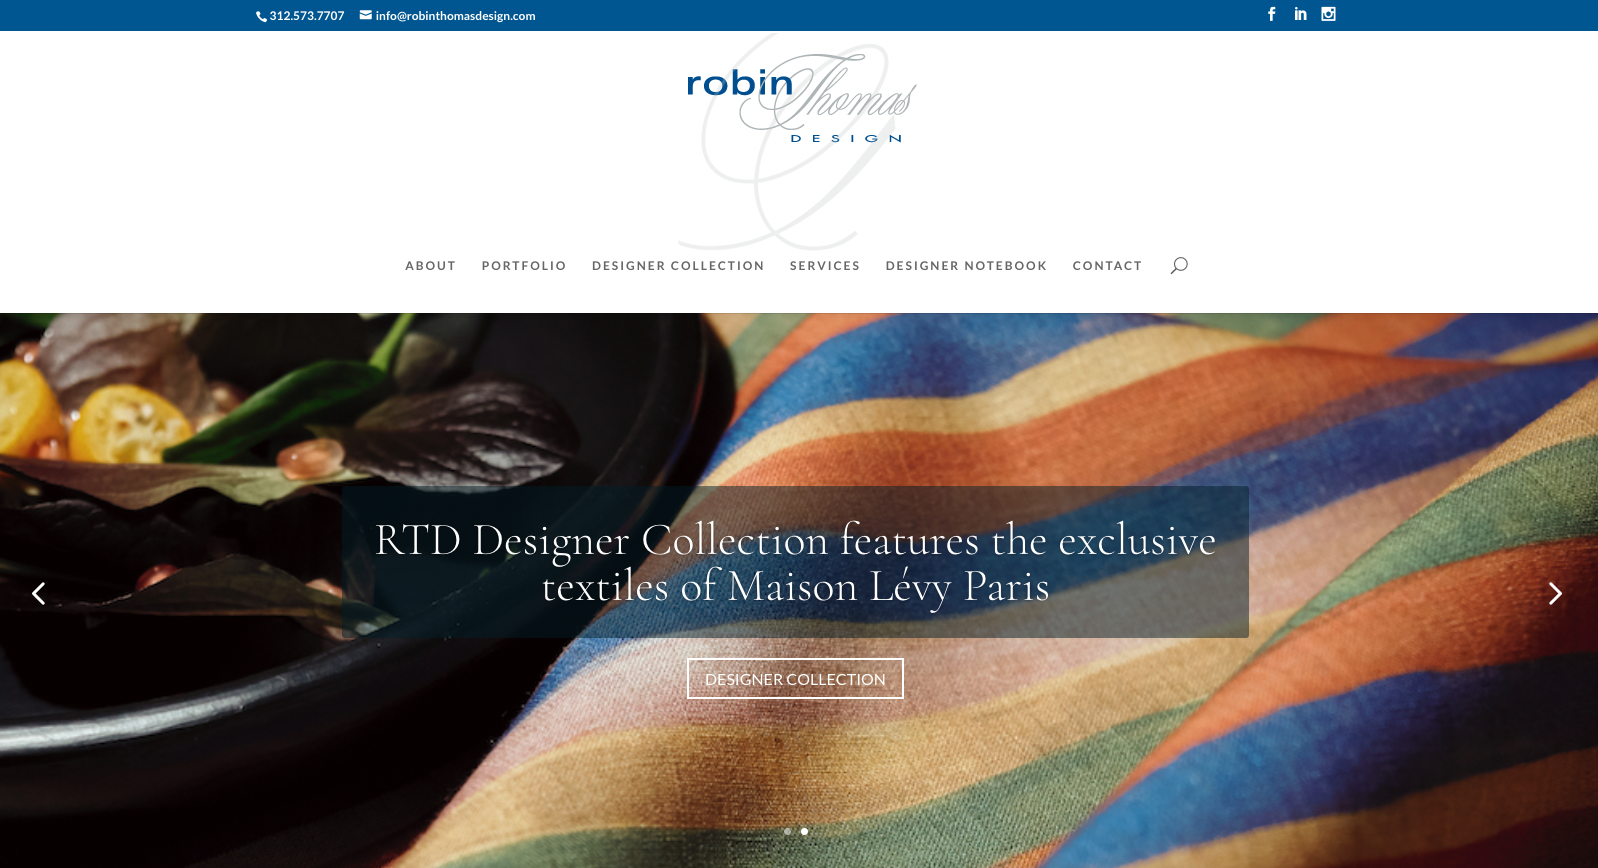The image size is (1598, 868).
Task: Advance to next slide with right arrow
Action: (1555, 594)
